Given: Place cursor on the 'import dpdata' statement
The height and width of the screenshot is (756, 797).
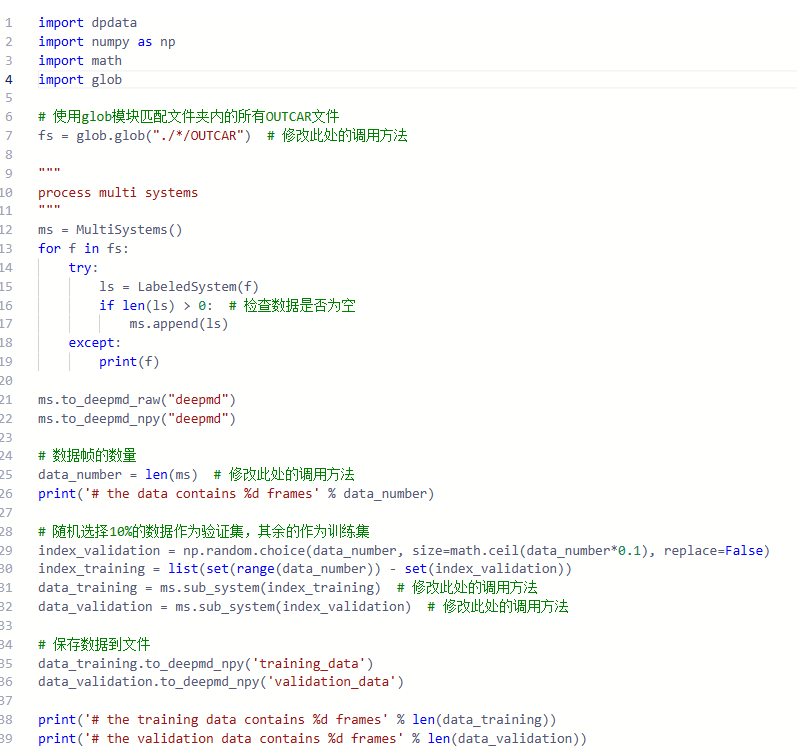Looking at the screenshot, I should pos(87,22).
